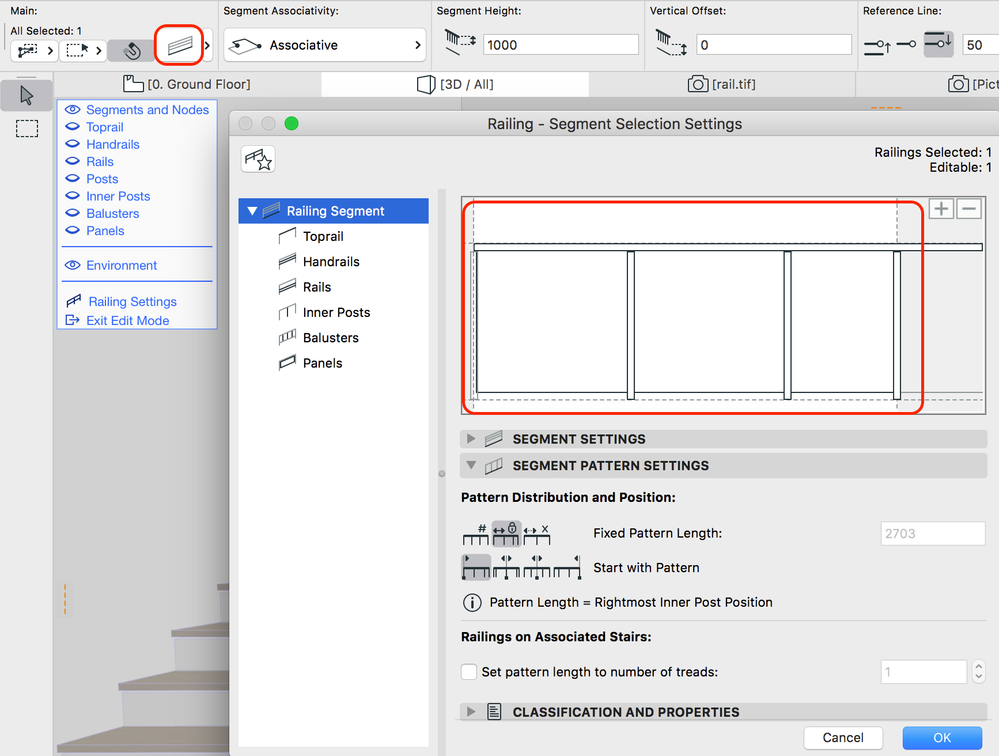The width and height of the screenshot is (999, 756).
Task: Choose the 'start with pattern' justification icon
Action: click(476, 567)
